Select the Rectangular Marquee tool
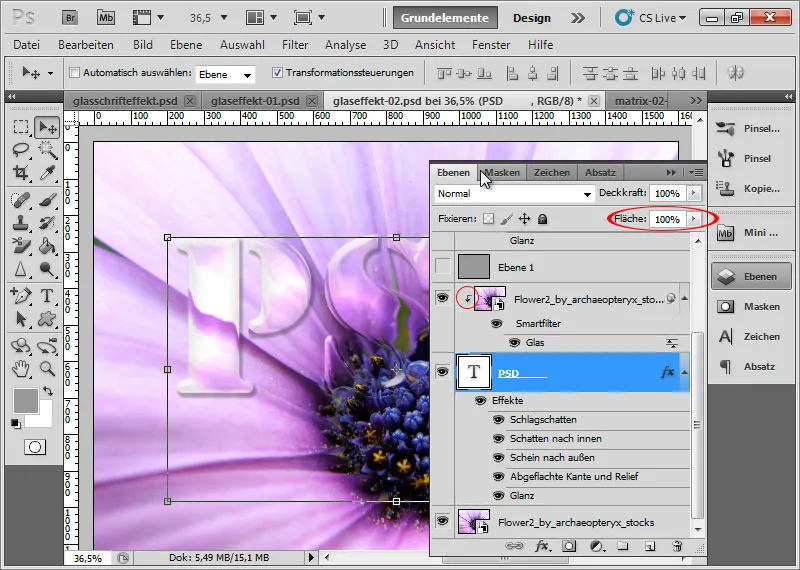 [20, 127]
